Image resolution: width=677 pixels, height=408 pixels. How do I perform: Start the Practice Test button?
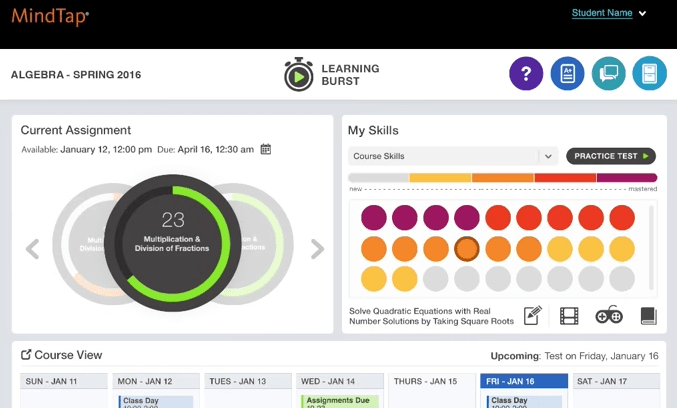coord(611,156)
